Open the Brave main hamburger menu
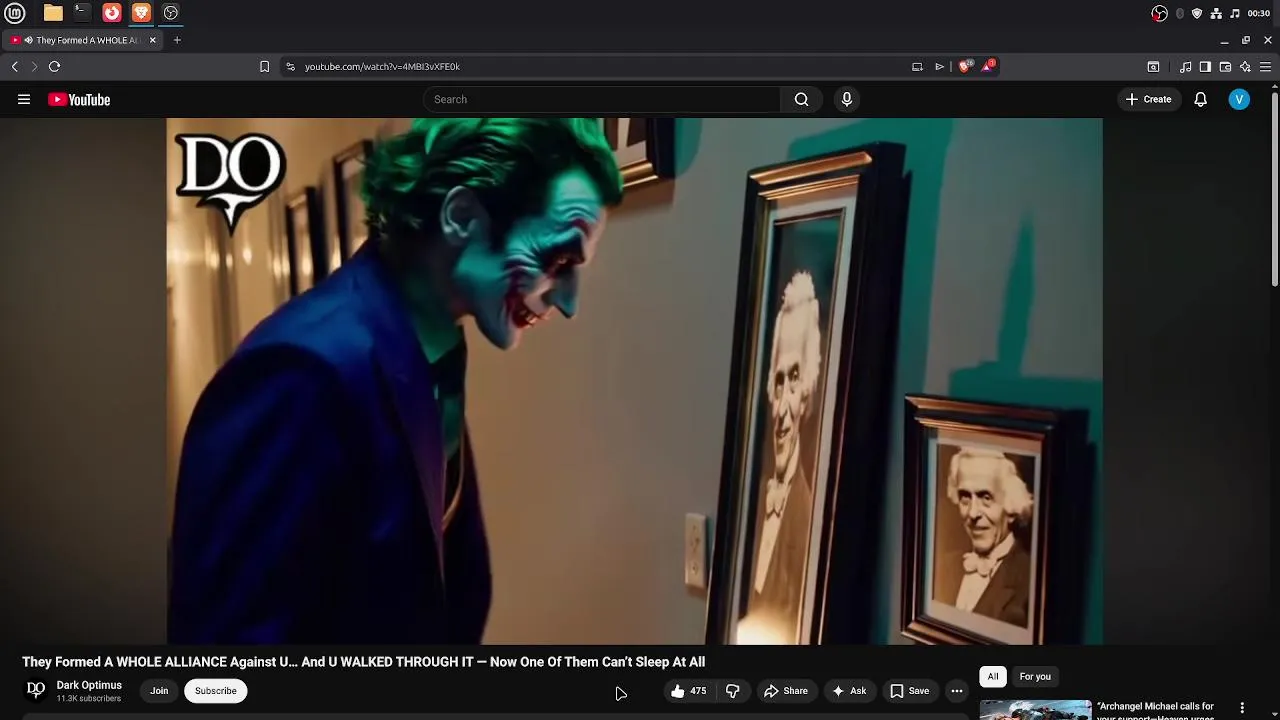1280x720 pixels. [x=1265, y=66]
